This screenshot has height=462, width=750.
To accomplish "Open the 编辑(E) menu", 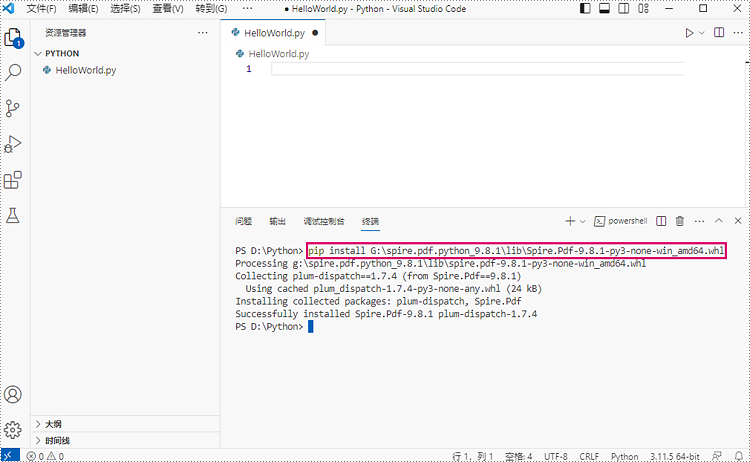I will click(83, 9).
